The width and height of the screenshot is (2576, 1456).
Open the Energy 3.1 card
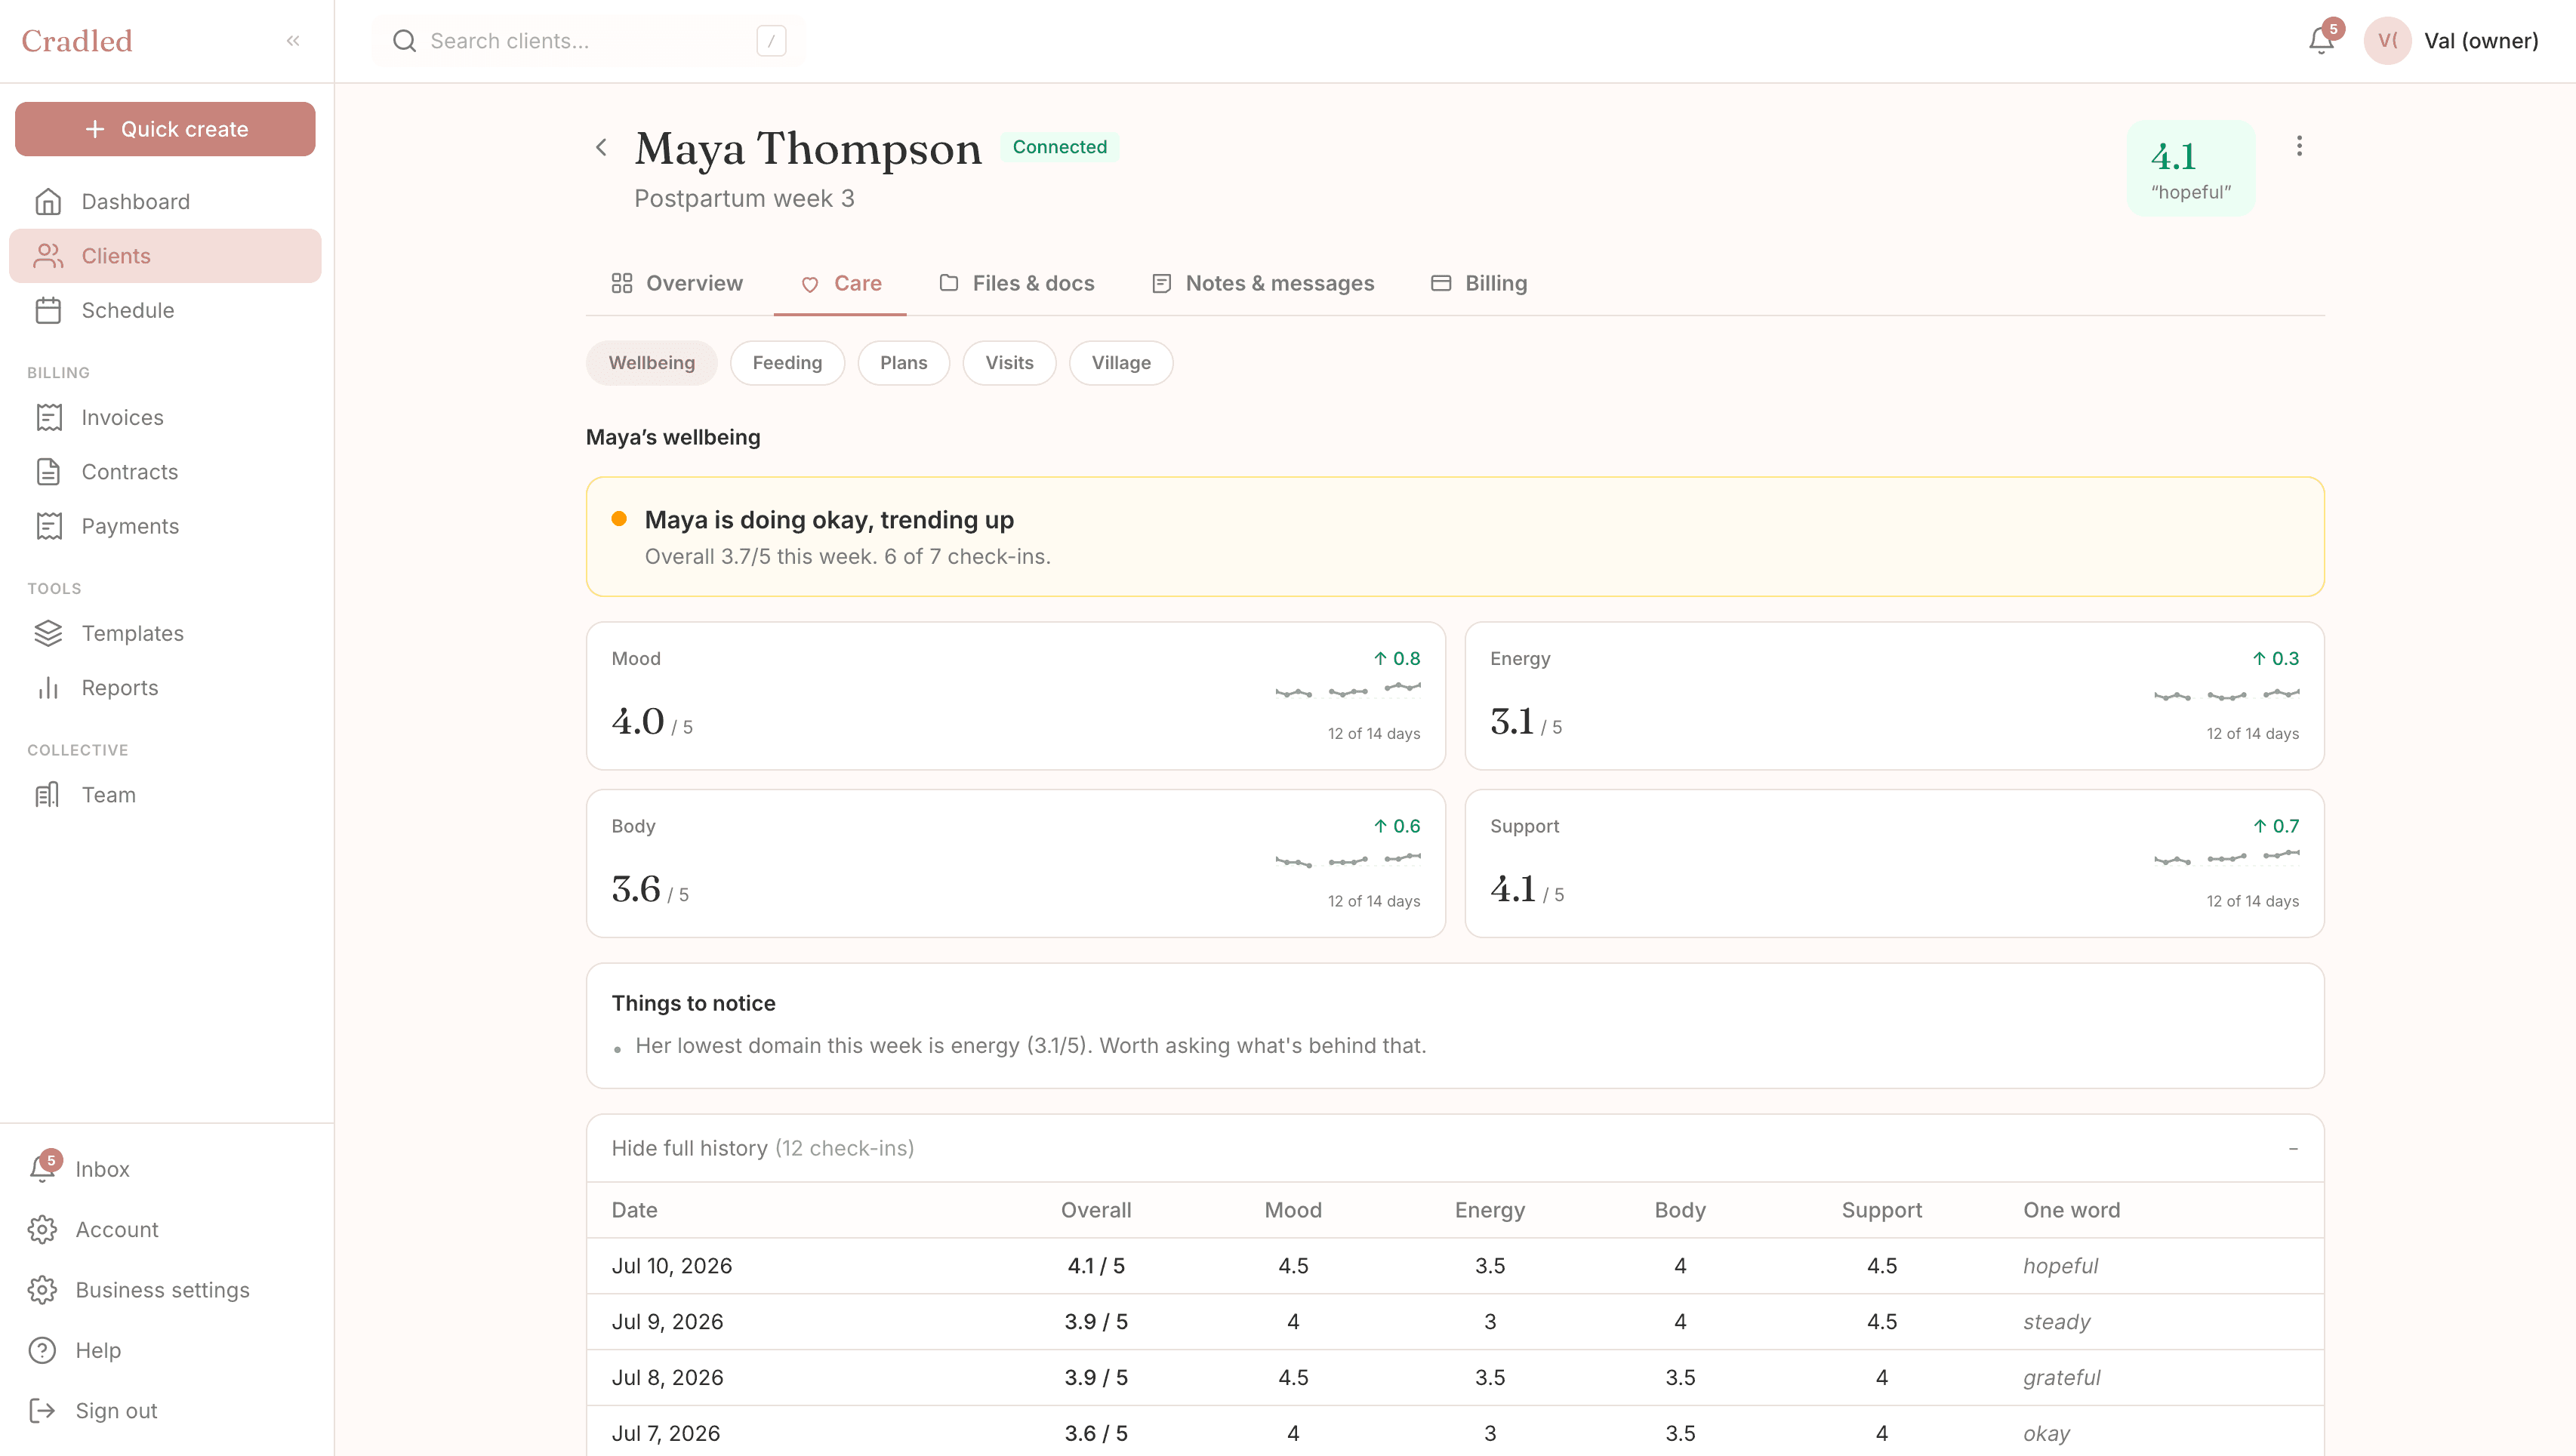click(x=1894, y=696)
